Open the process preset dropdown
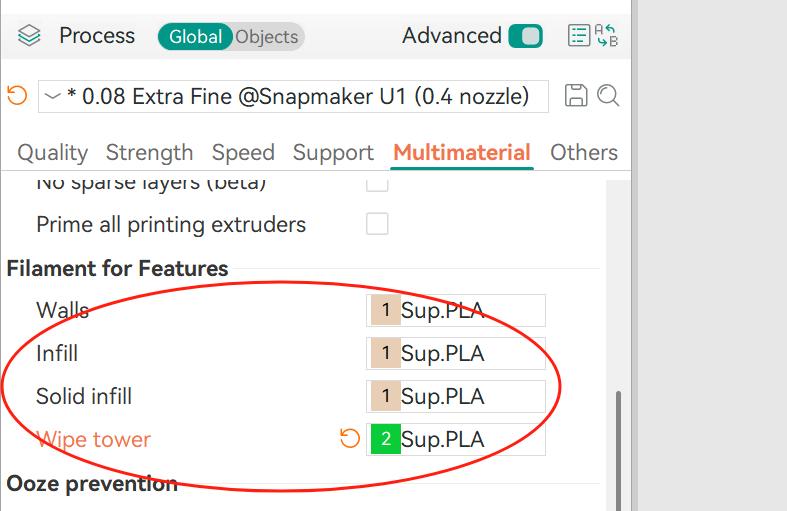 292,96
